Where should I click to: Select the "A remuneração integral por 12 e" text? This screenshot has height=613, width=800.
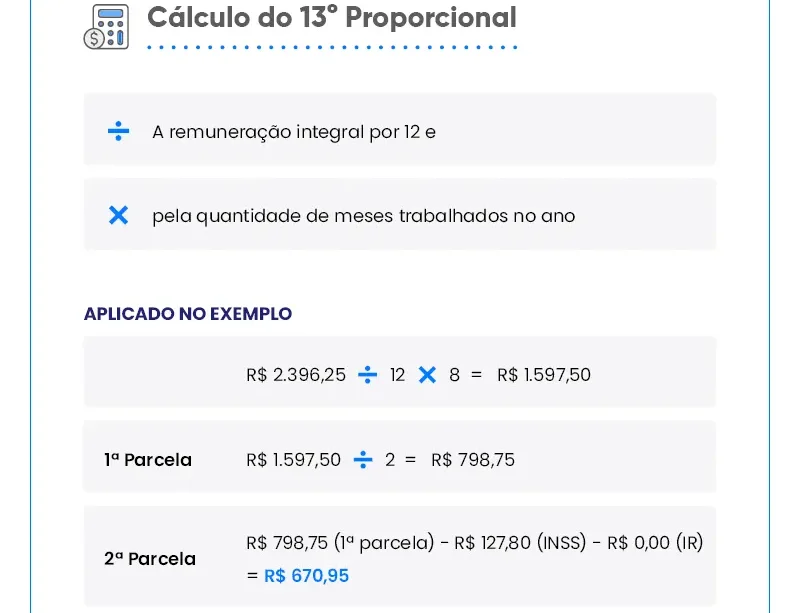pos(293,131)
